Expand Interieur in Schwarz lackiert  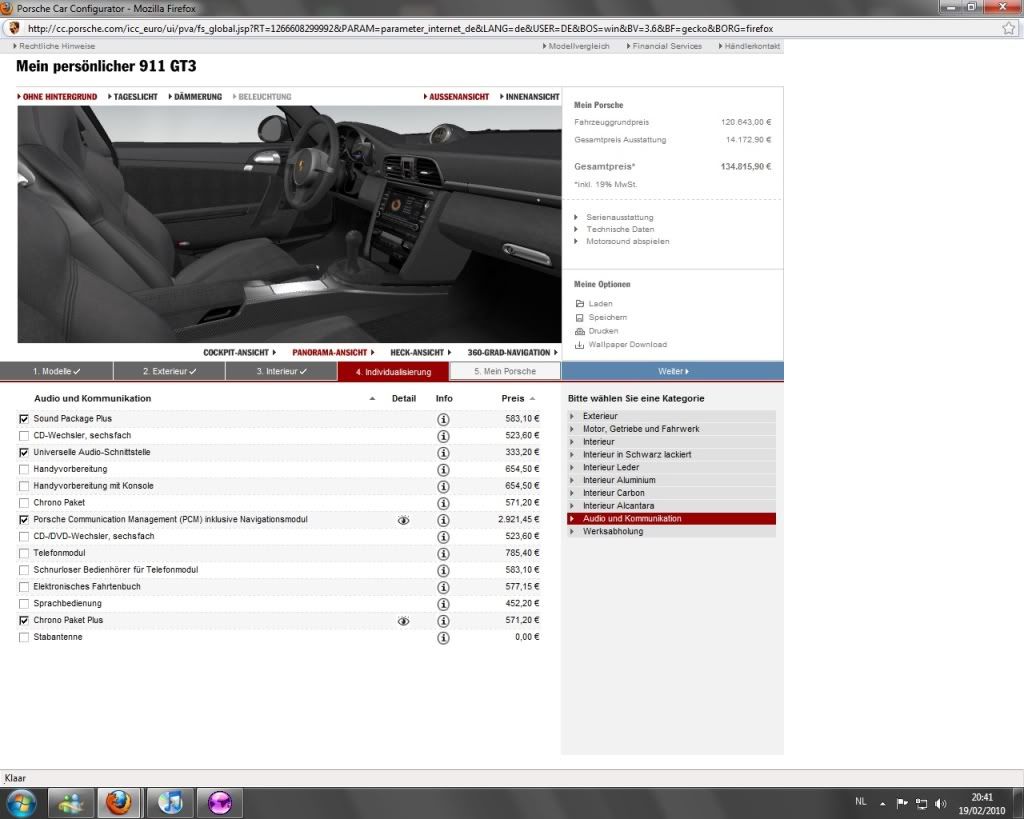[671, 455]
